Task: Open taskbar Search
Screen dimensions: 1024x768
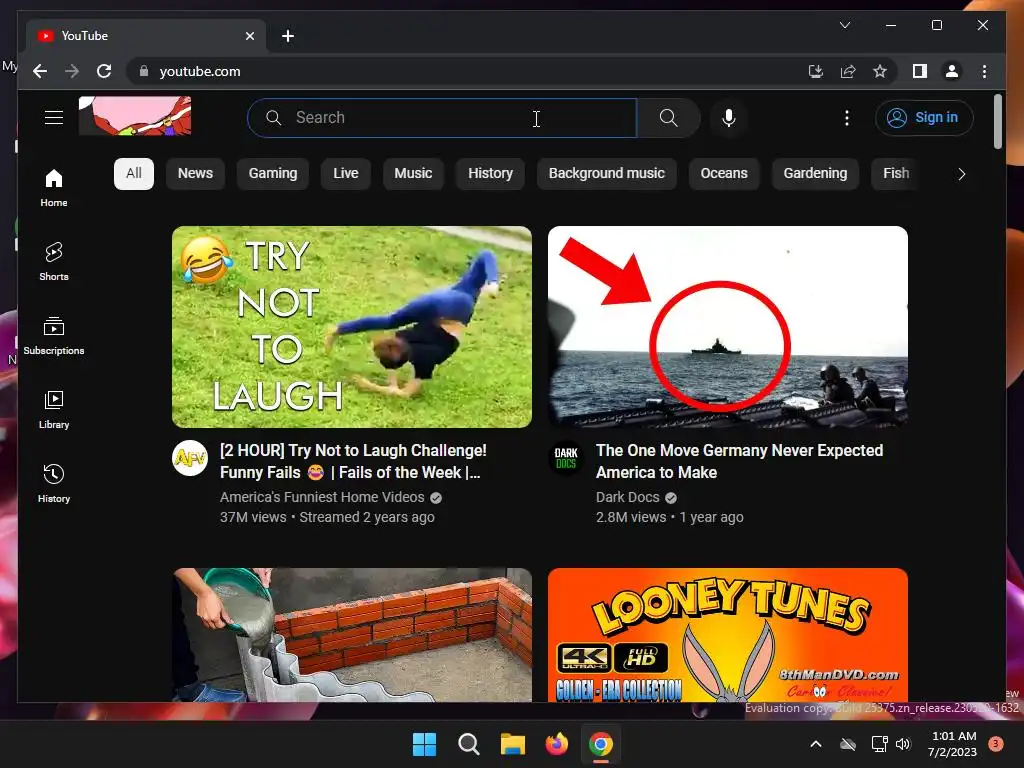Action: pos(468,744)
